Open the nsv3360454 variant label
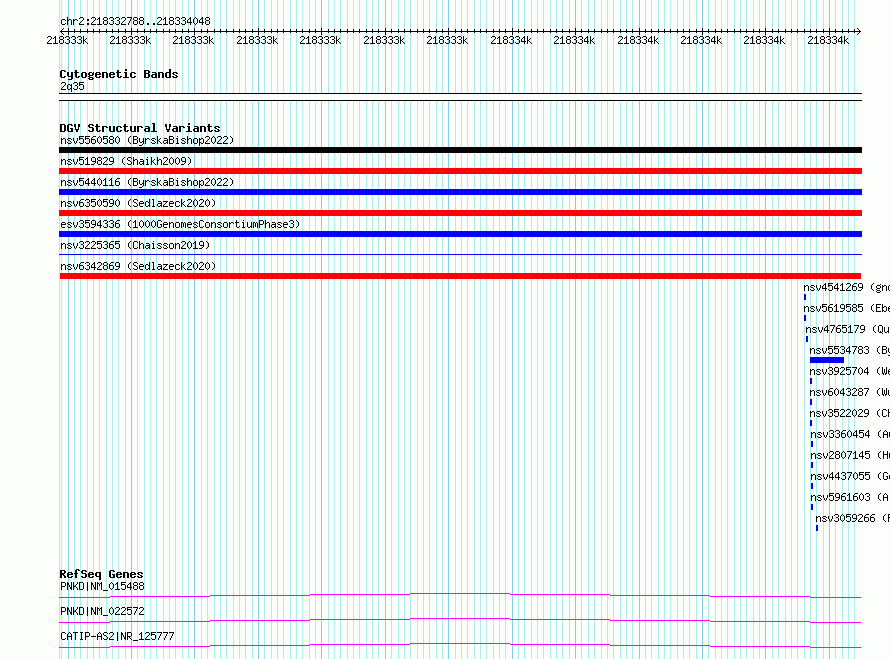Viewport: 890px width, 659px height. [850, 434]
